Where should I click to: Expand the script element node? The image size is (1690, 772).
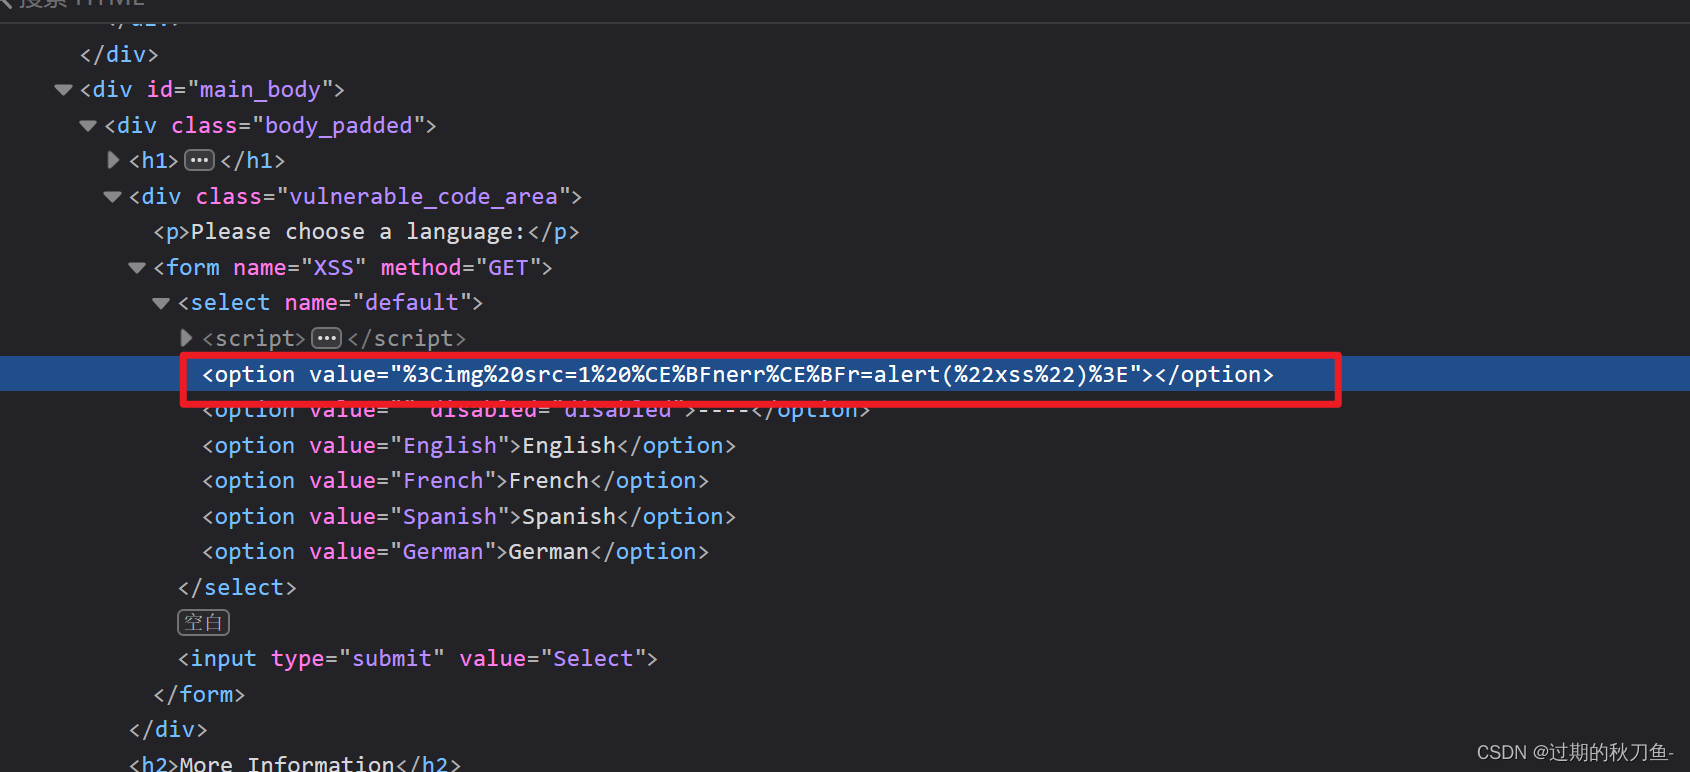(x=186, y=338)
